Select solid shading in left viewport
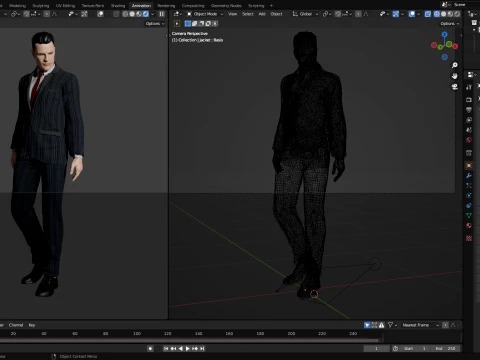 [132, 14]
